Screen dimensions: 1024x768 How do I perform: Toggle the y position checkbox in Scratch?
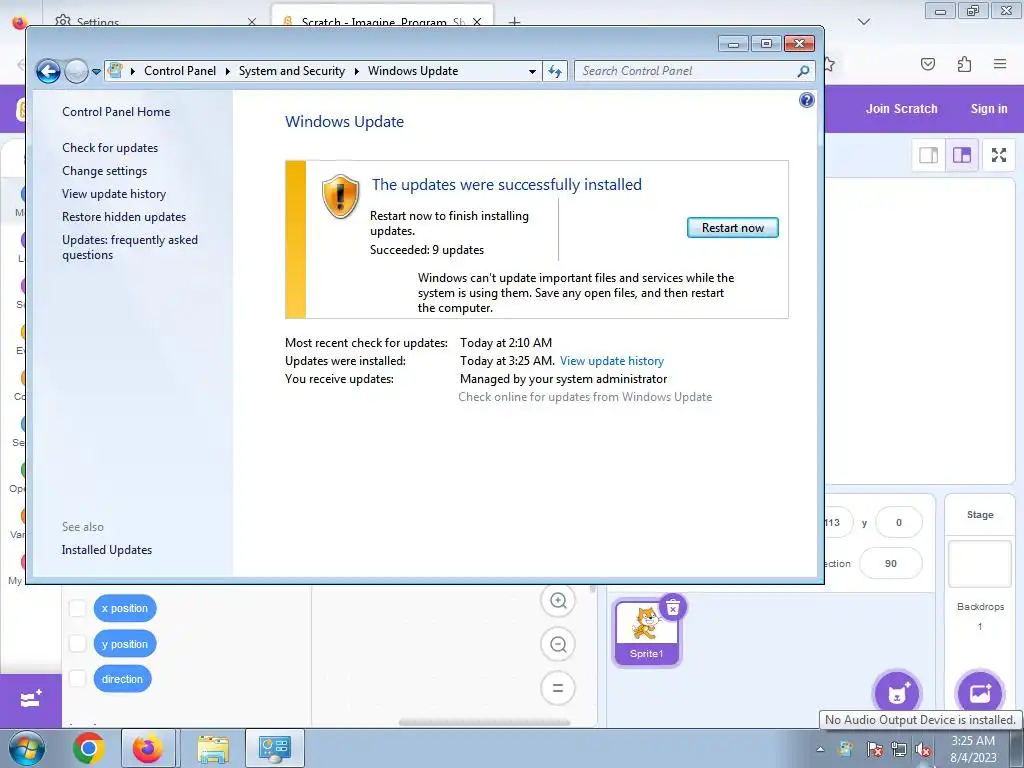coord(77,643)
